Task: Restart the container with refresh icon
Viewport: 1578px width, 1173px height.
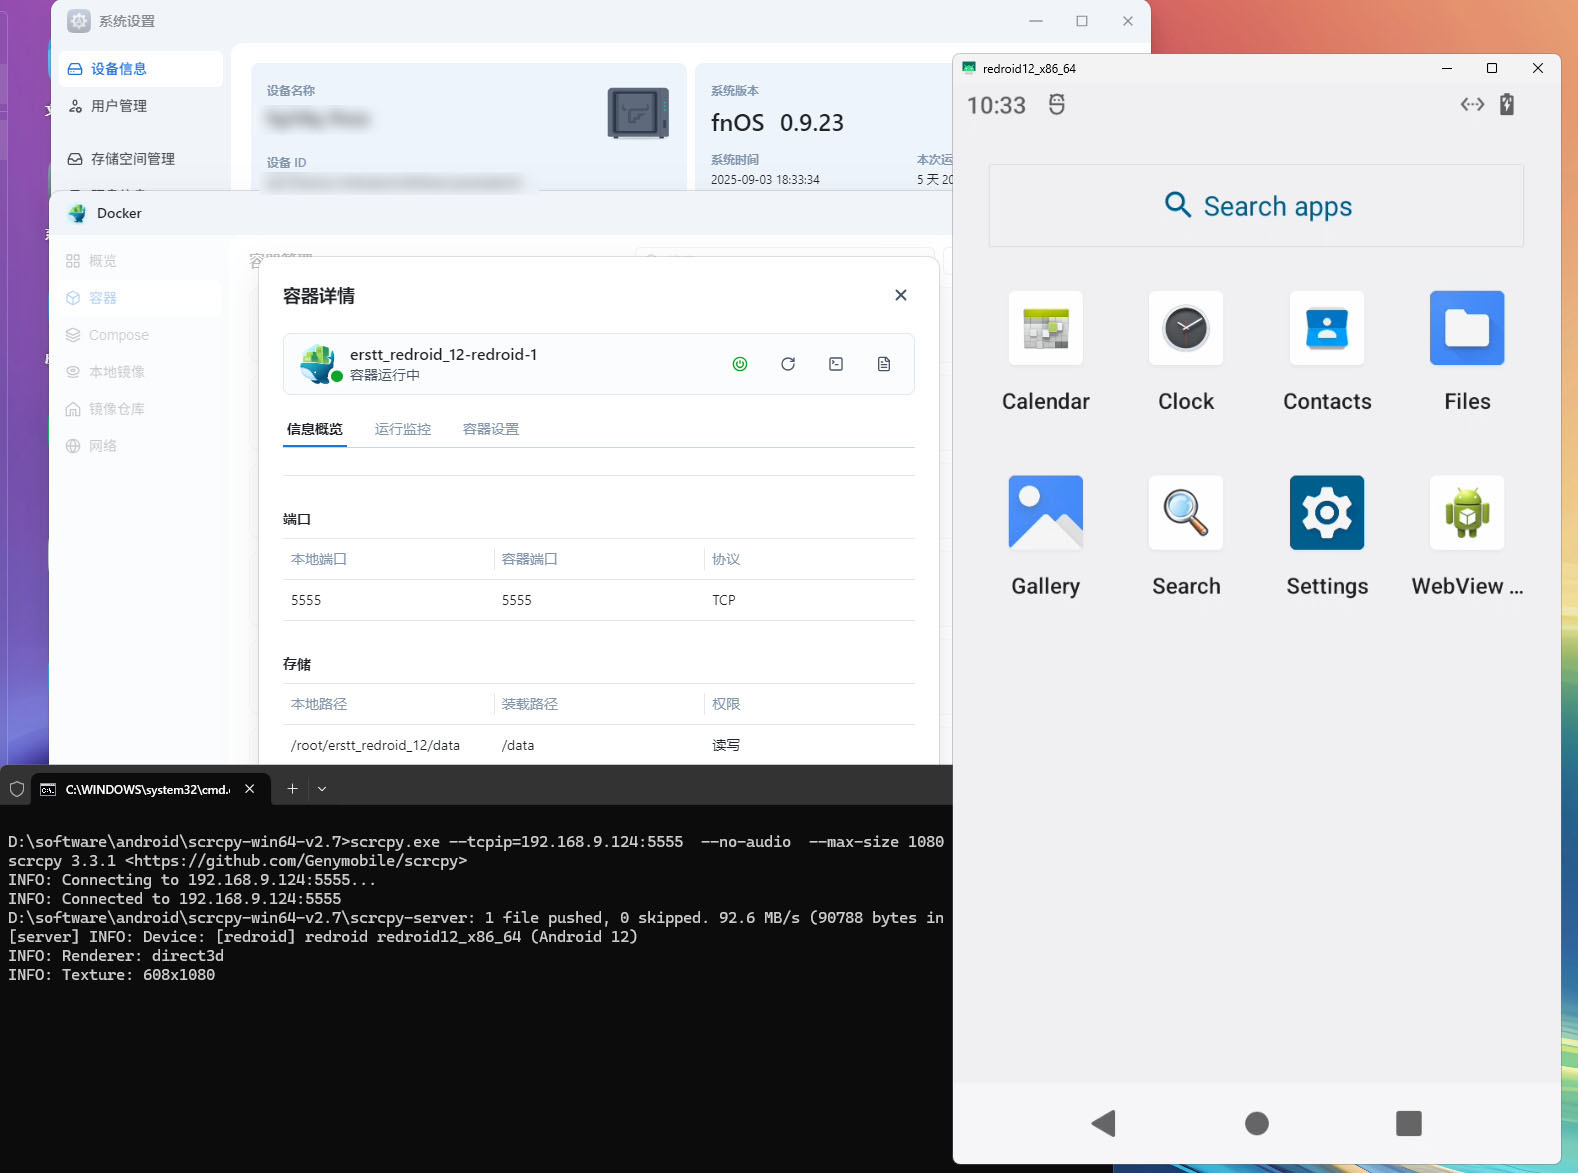Action: 788,364
